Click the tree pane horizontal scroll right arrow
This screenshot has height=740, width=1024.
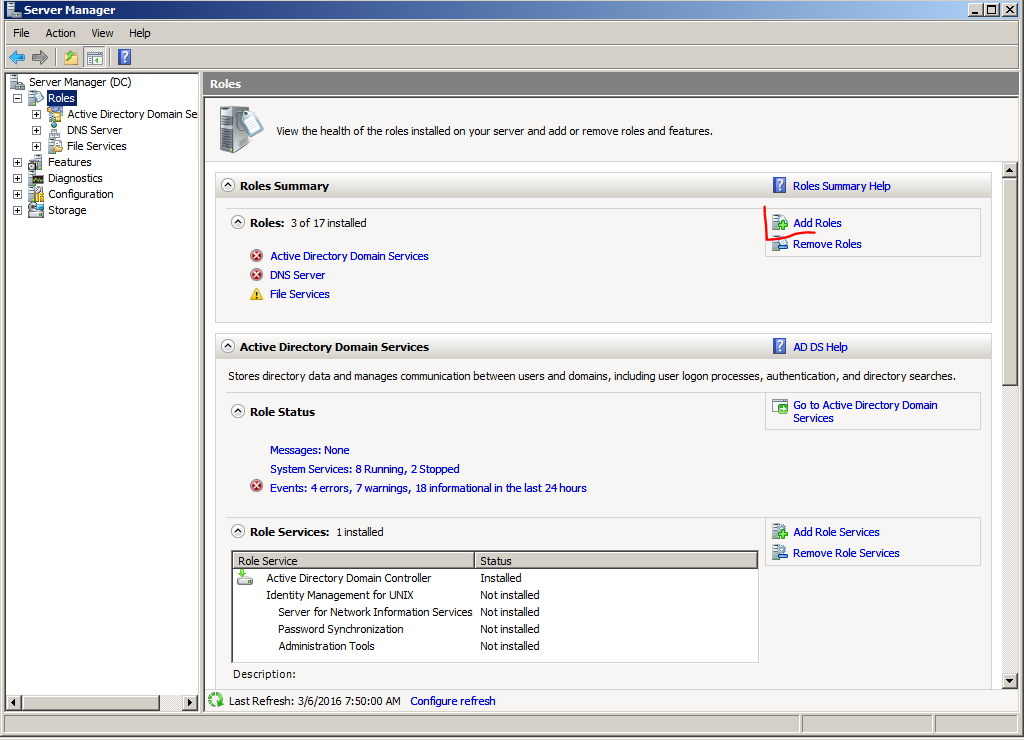pos(190,703)
